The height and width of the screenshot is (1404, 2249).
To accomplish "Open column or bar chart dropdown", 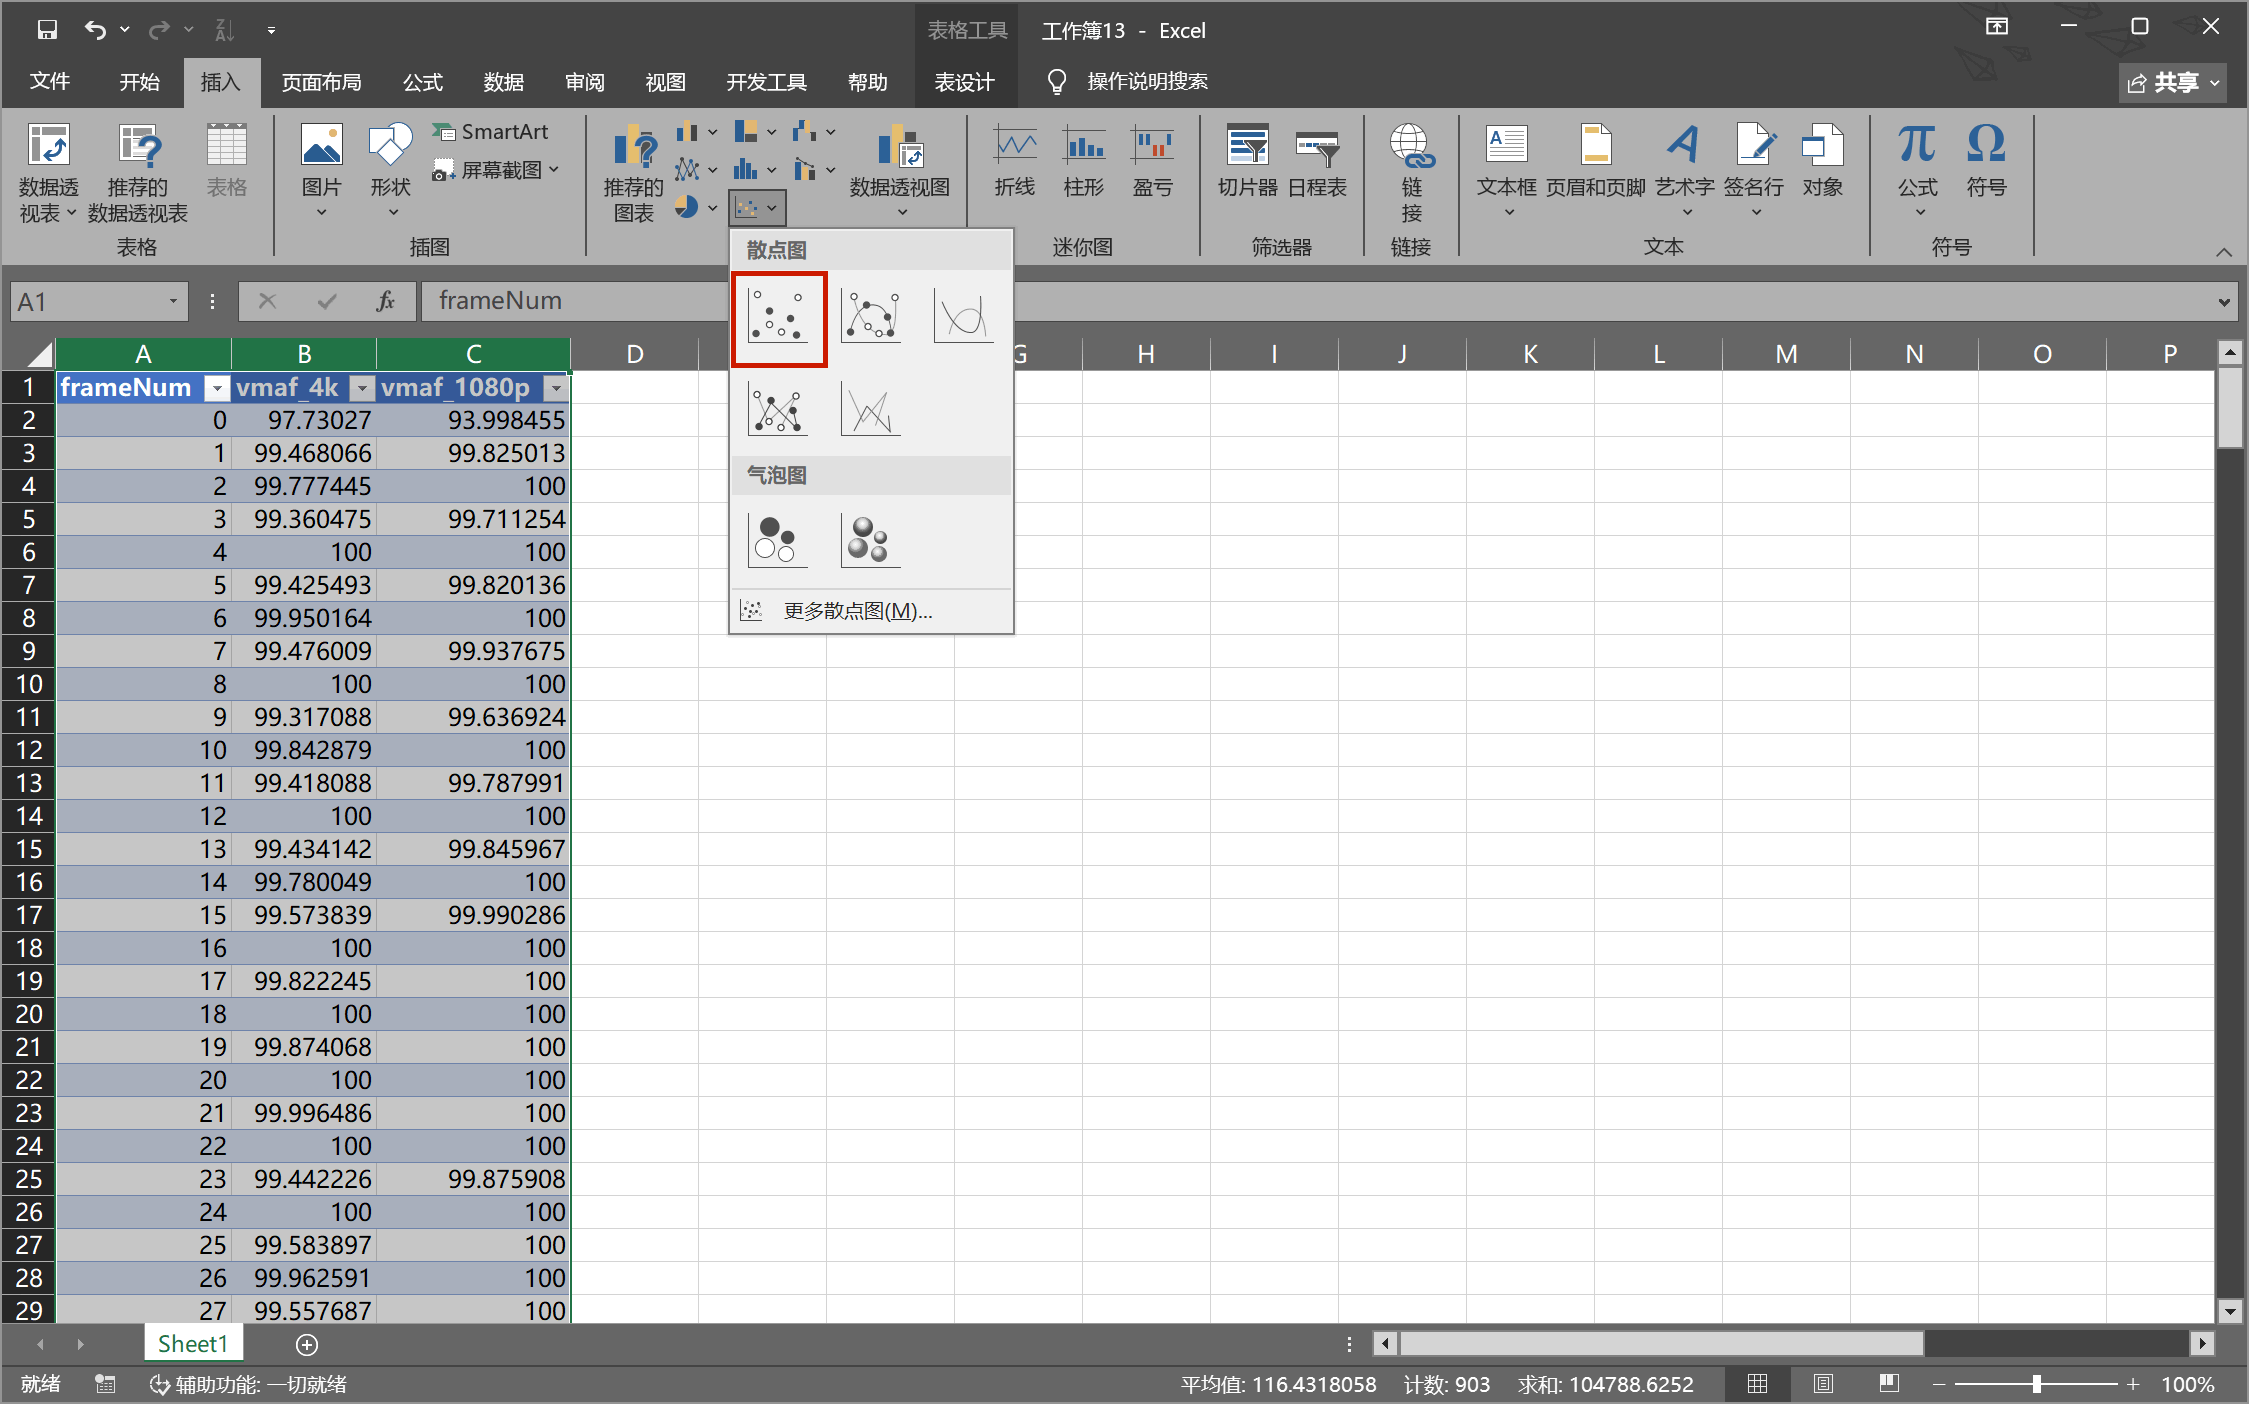I will coord(697,132).
